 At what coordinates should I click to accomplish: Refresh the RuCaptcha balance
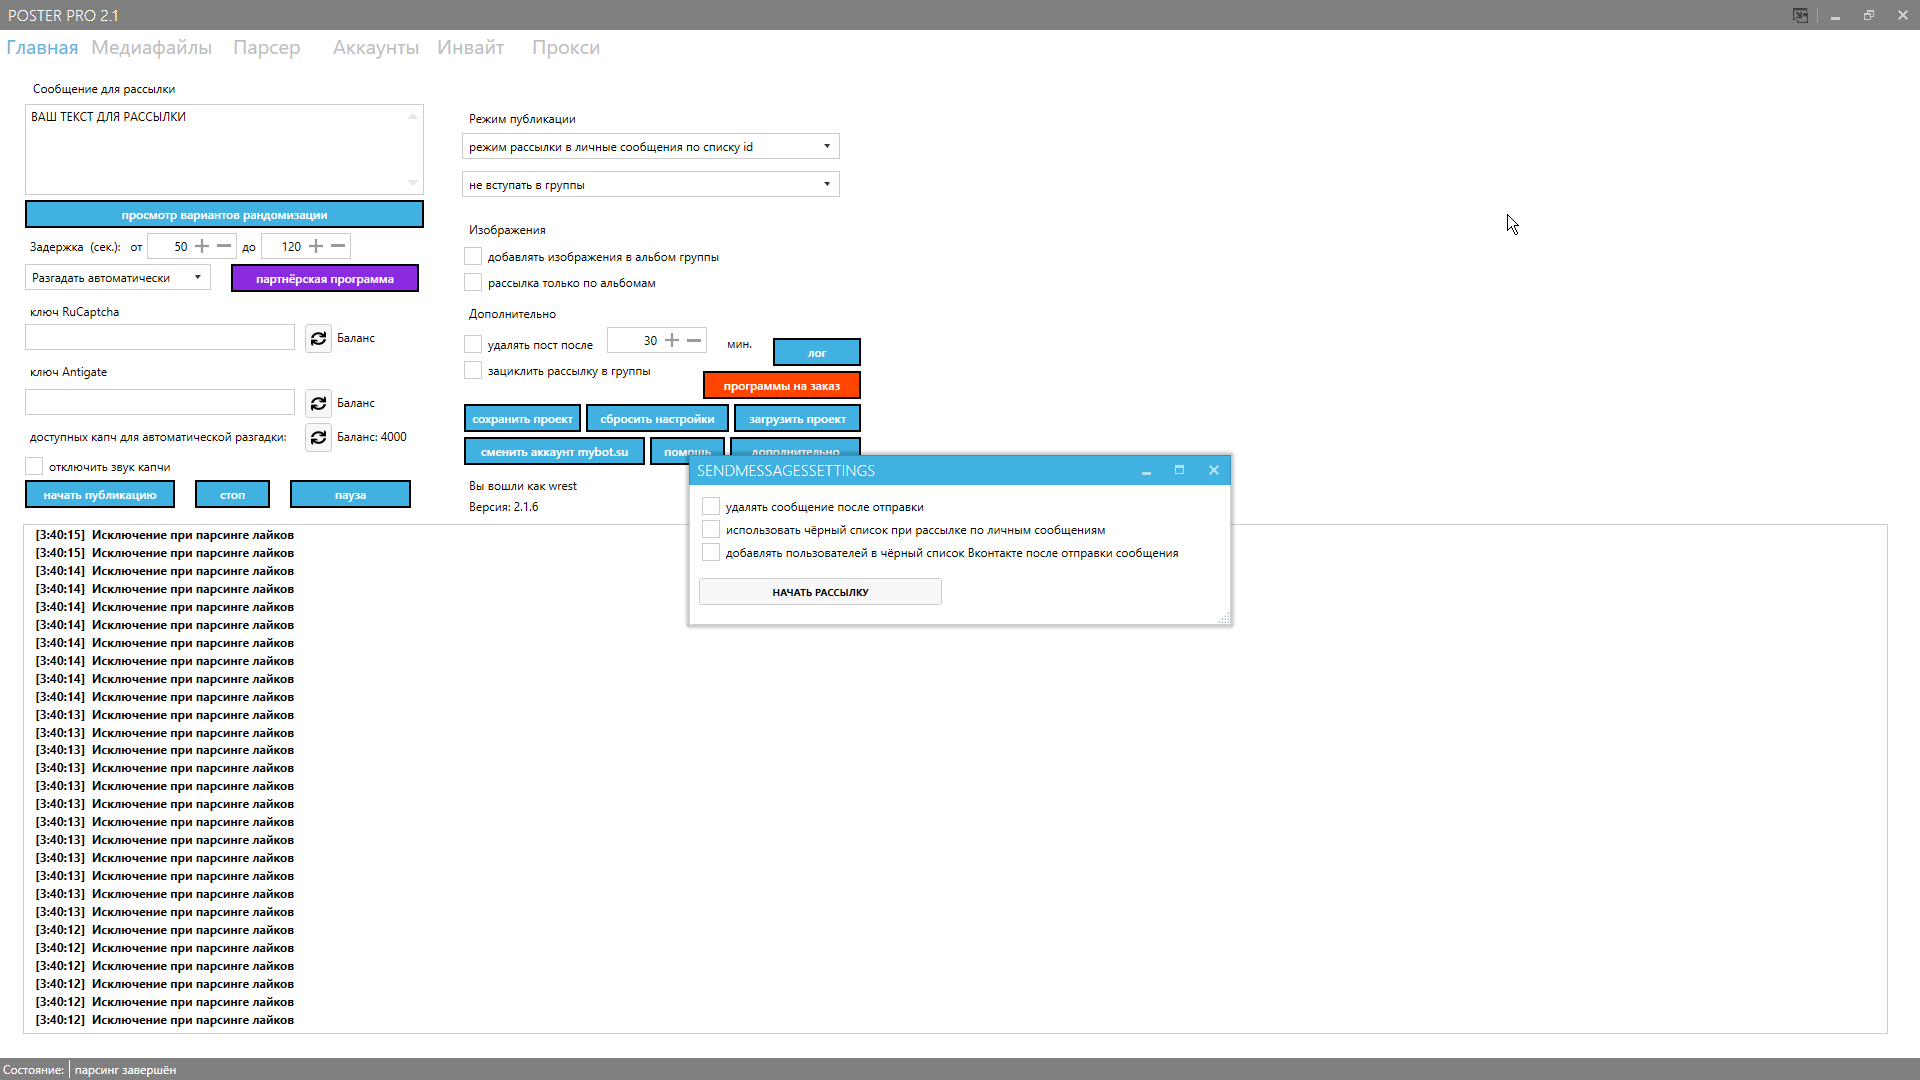pos(318,339)
